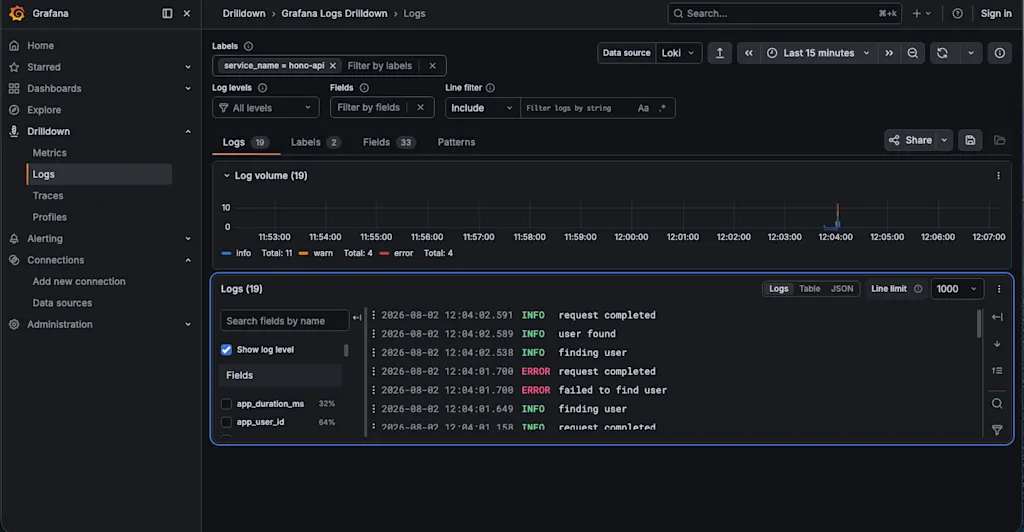Switch to the Labels tab
The width and height of the screenshot is (1024, 532).
coord(315,142)
